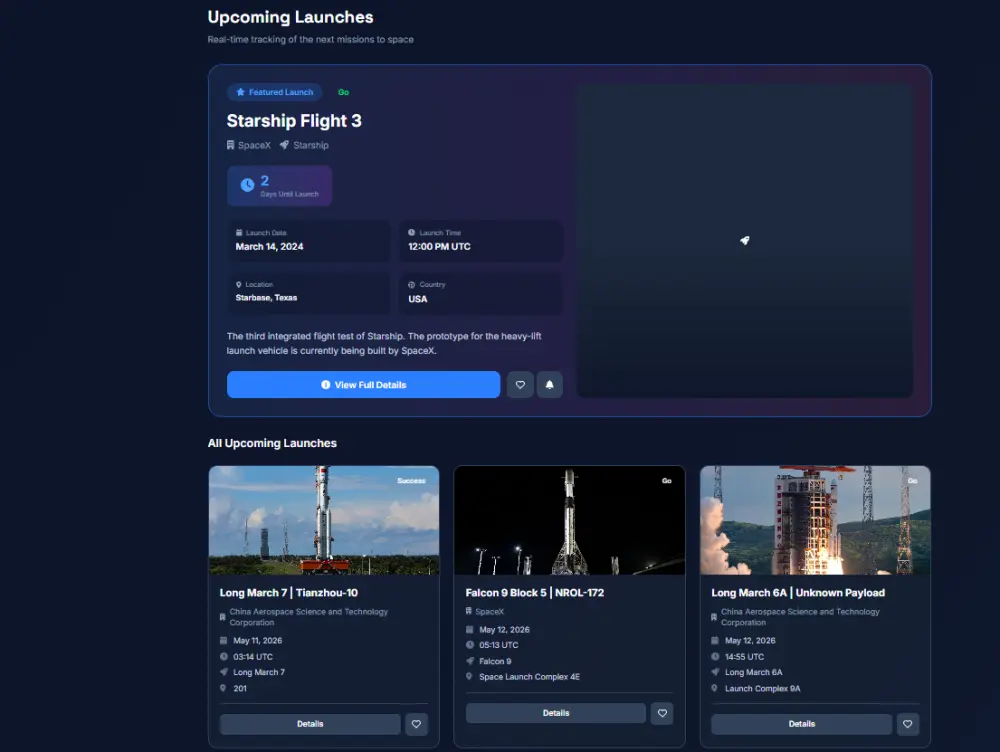Click the rocket icon in featured image placeholder
Image resolution: width=1000 pixels, height=752 pixels.
[x=744, y=240]
